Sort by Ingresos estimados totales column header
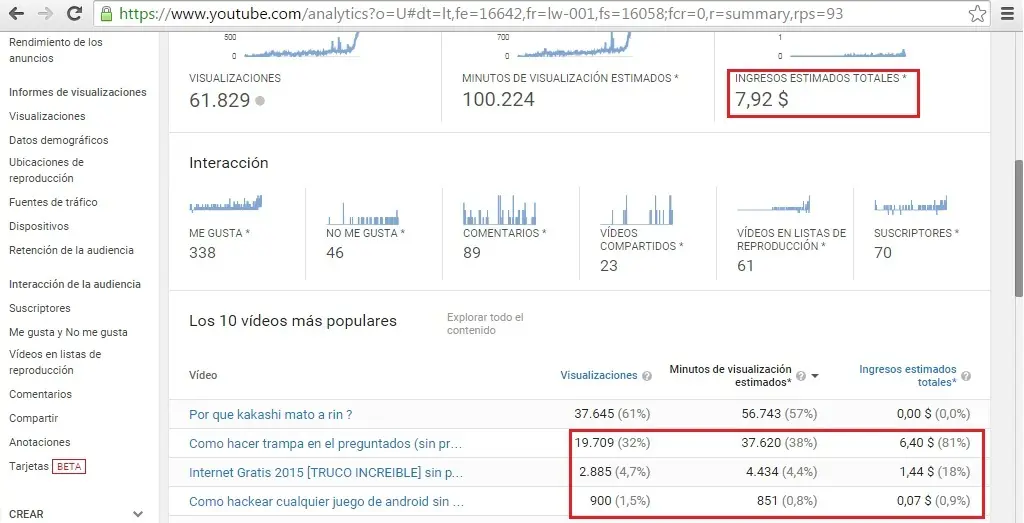1024x523 pixels. (x=908, y=376)
